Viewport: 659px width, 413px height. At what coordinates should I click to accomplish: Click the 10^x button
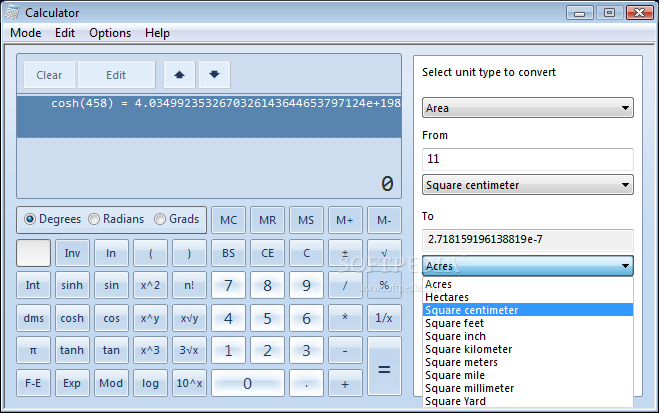(x=189, y=383)
